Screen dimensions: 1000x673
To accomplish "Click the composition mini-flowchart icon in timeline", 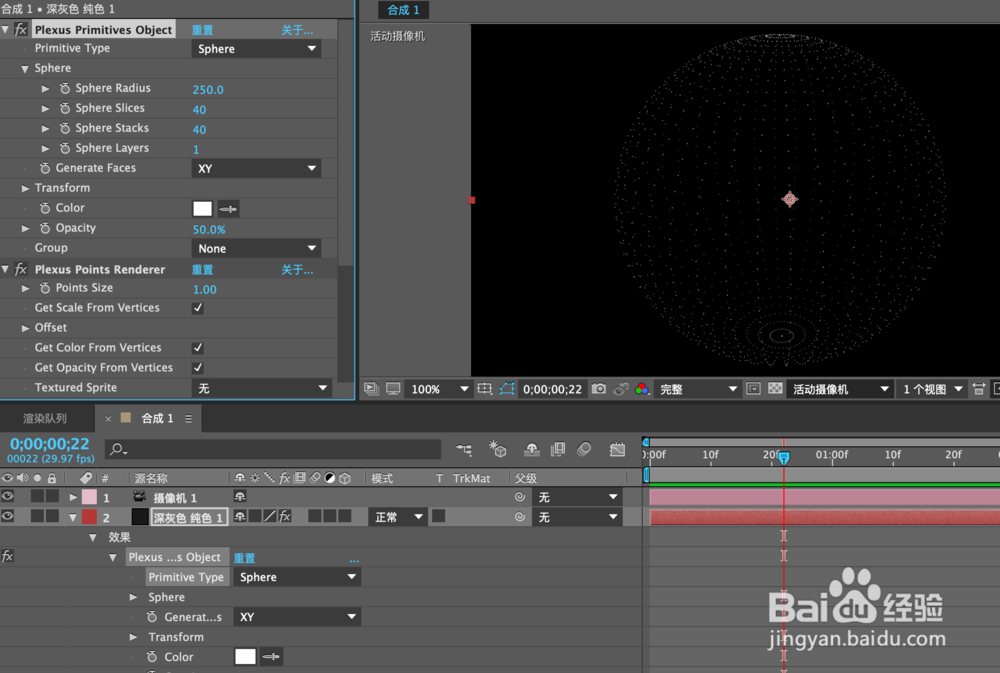I will point(464,450).
